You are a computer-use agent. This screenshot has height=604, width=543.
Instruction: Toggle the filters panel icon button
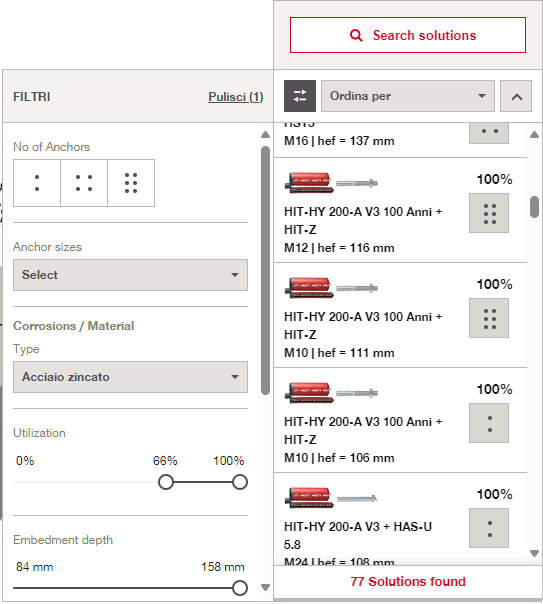(x=300, y=96)
